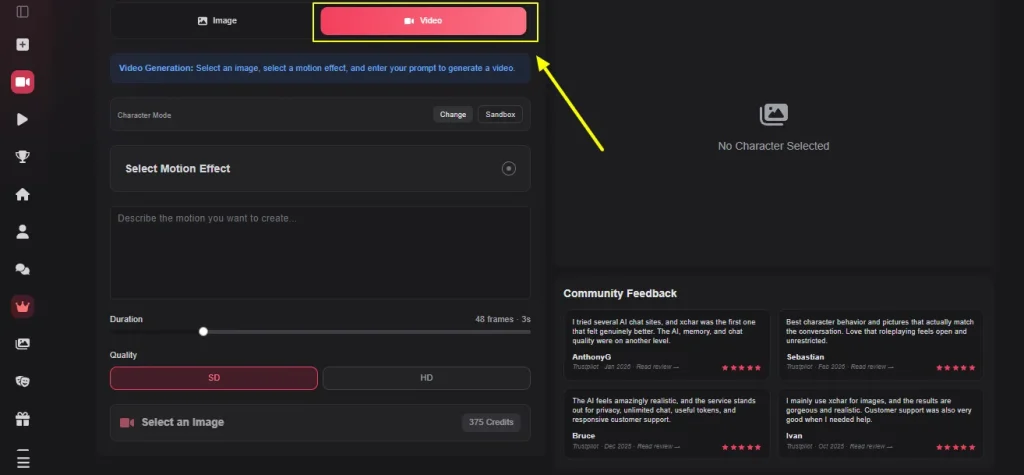The image size is (1024, 475).
Task: Click the star rating on Sebastian's review
Action: [955, 368]
